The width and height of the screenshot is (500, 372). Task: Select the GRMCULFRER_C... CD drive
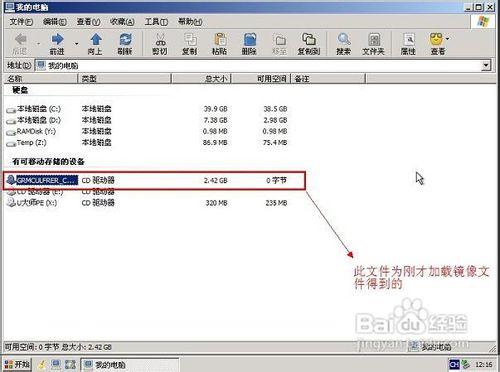pos(47,180)
